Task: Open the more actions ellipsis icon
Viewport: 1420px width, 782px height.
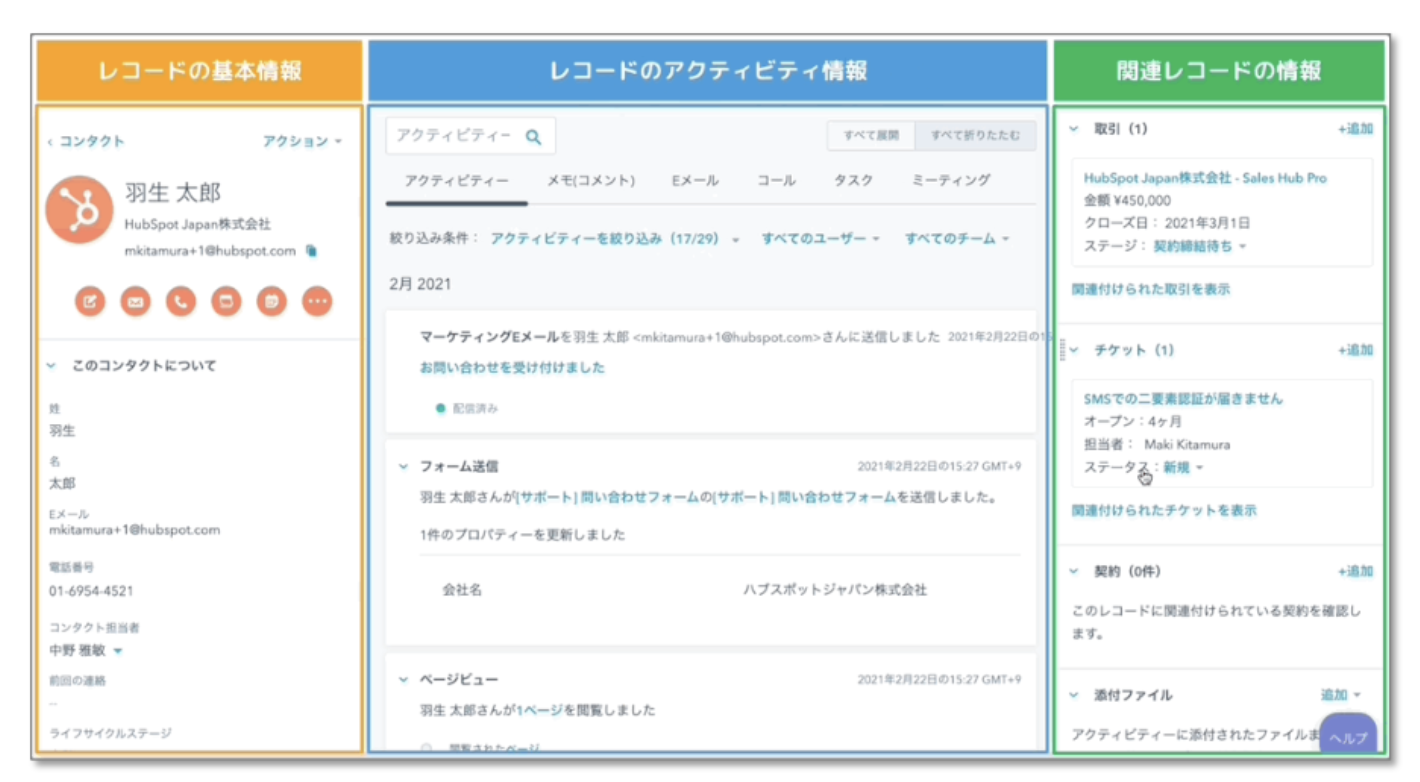Action: tap(315, 300)
